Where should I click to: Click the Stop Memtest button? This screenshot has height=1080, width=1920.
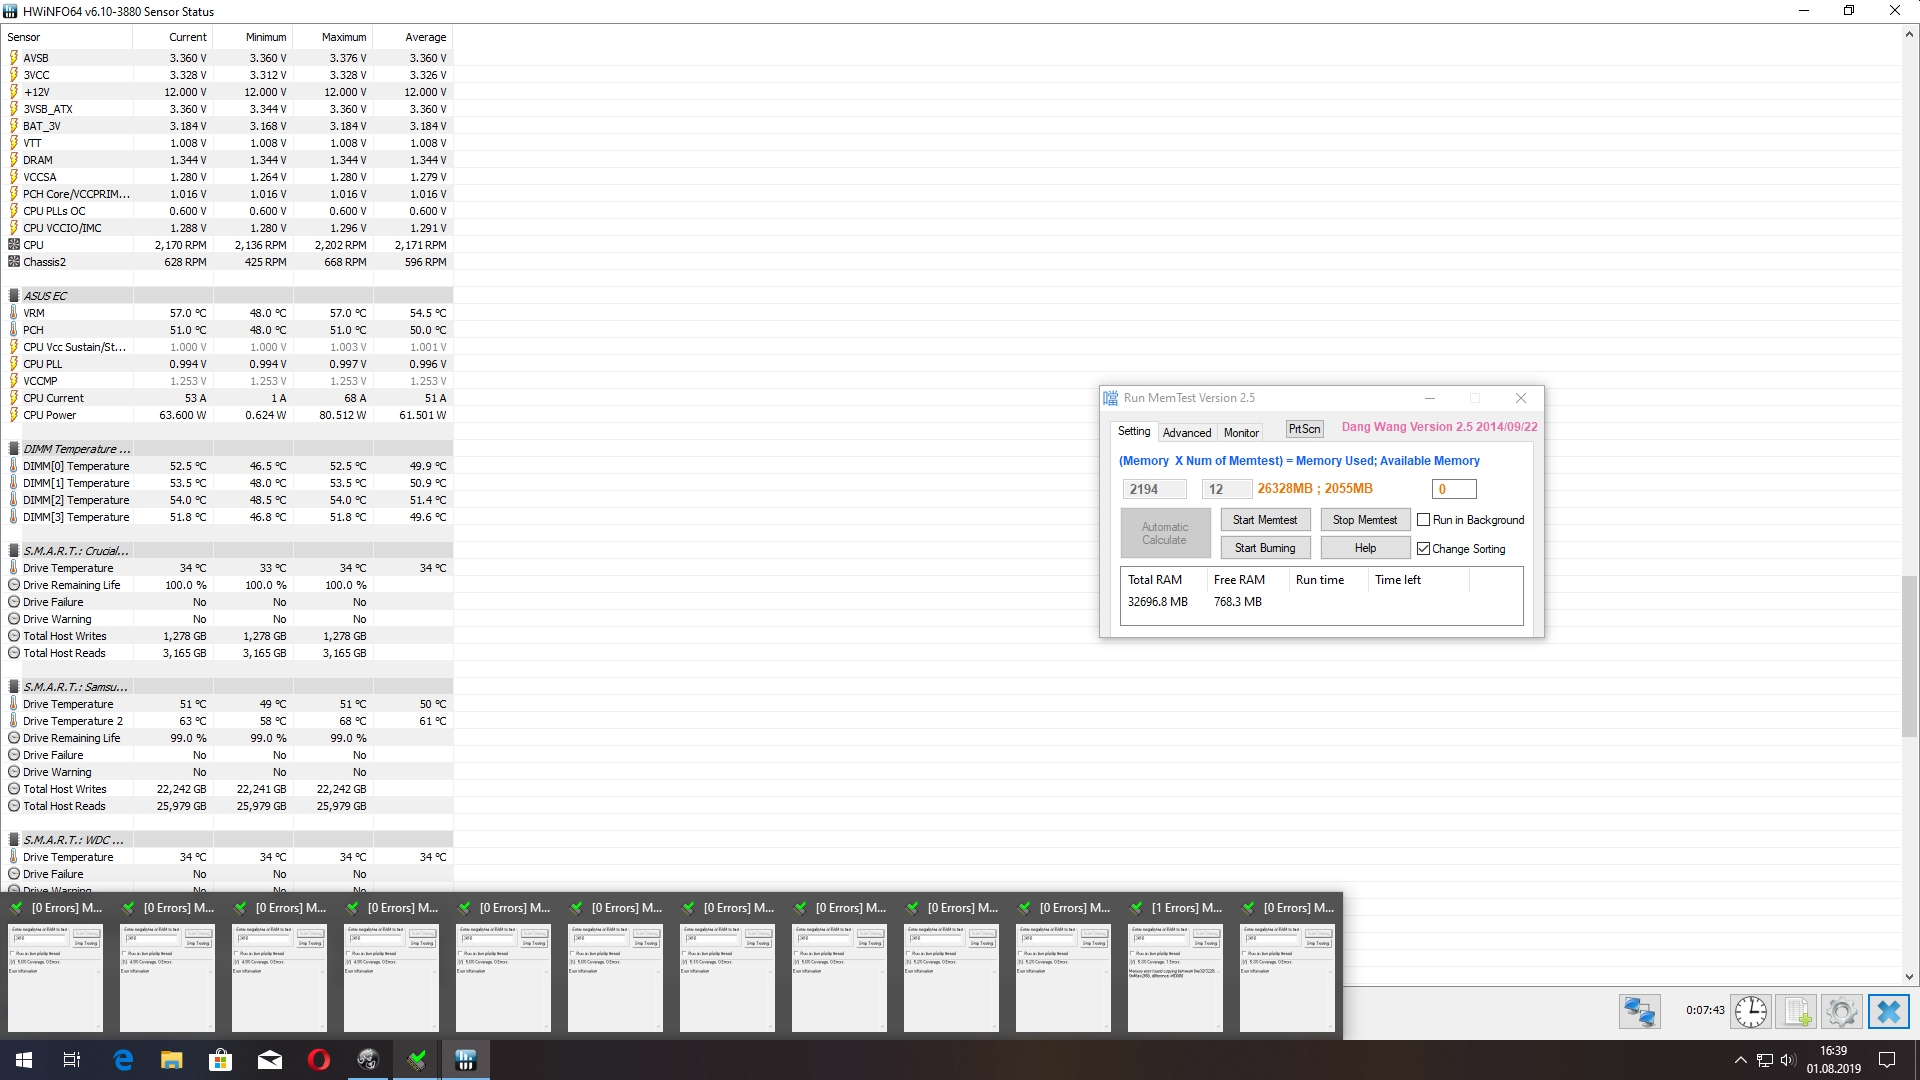[1364, 520]
